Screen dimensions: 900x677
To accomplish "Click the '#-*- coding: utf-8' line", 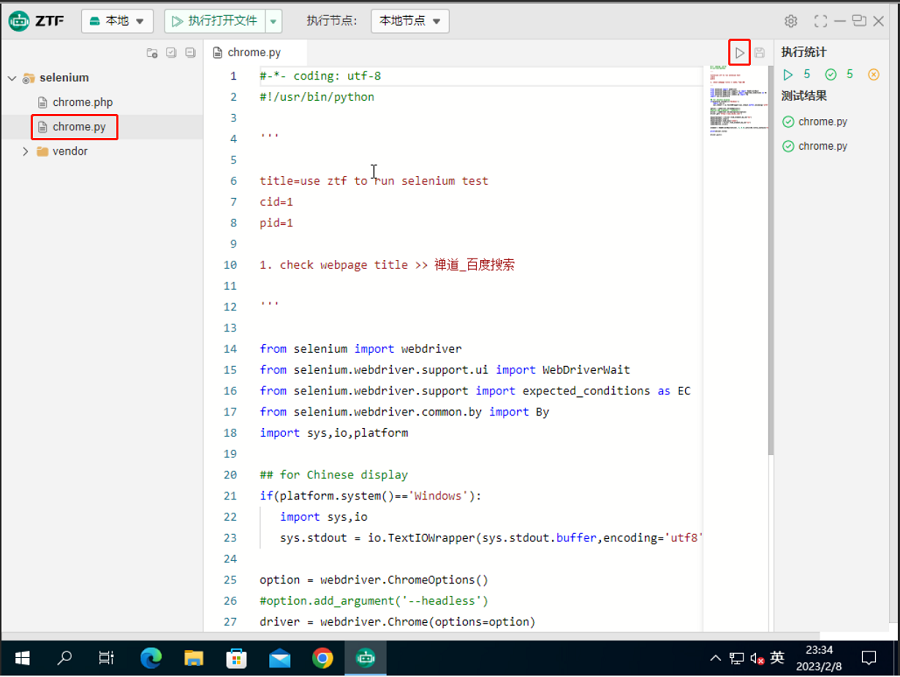I will [x=320, y=76].
